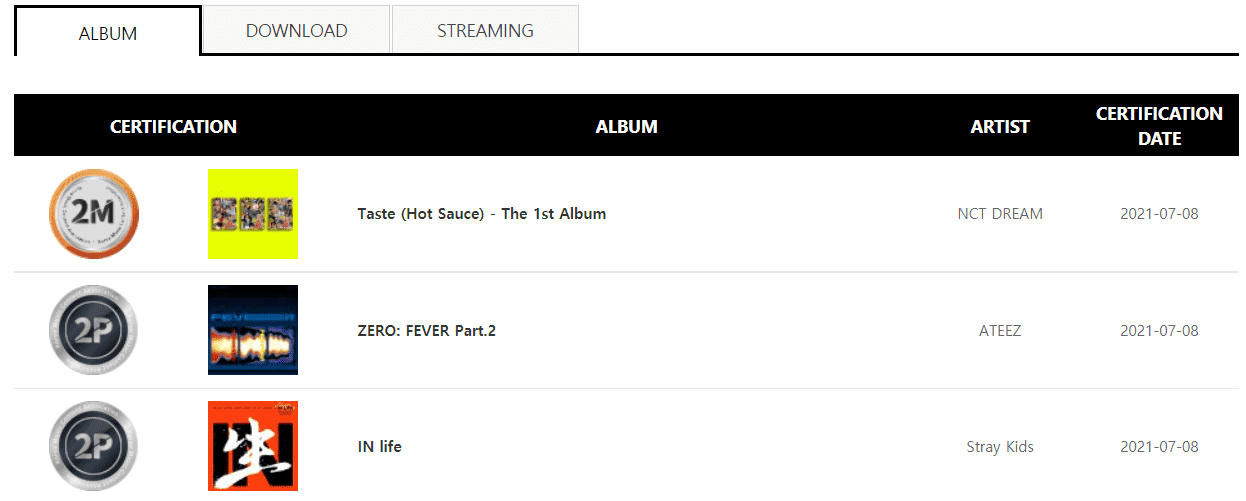1246x501 pixels.
Task: Click the Taste (Hot Sauce) - The 1st Album title
Action: pyautogui.click(x=481, y=214)
